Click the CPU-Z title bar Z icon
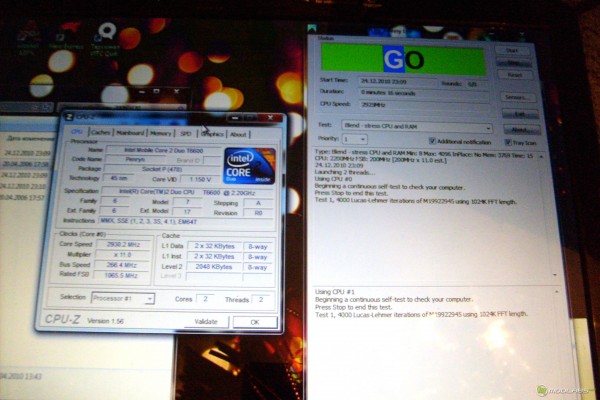 pyautogui.click(x=68, y=117)
